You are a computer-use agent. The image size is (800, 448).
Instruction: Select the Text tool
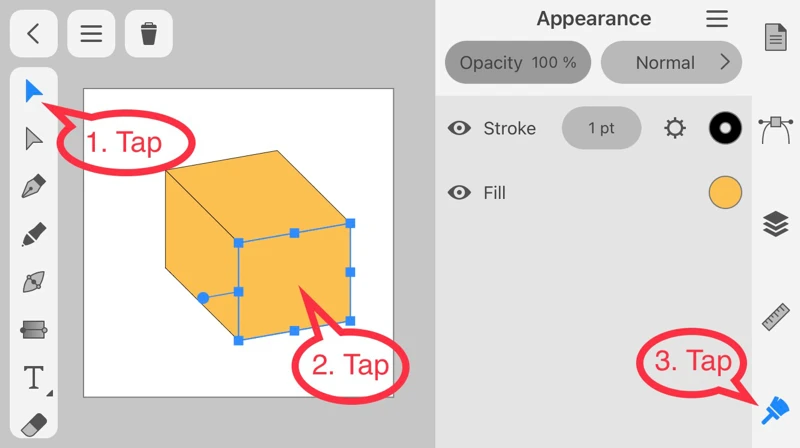point(34,377)
